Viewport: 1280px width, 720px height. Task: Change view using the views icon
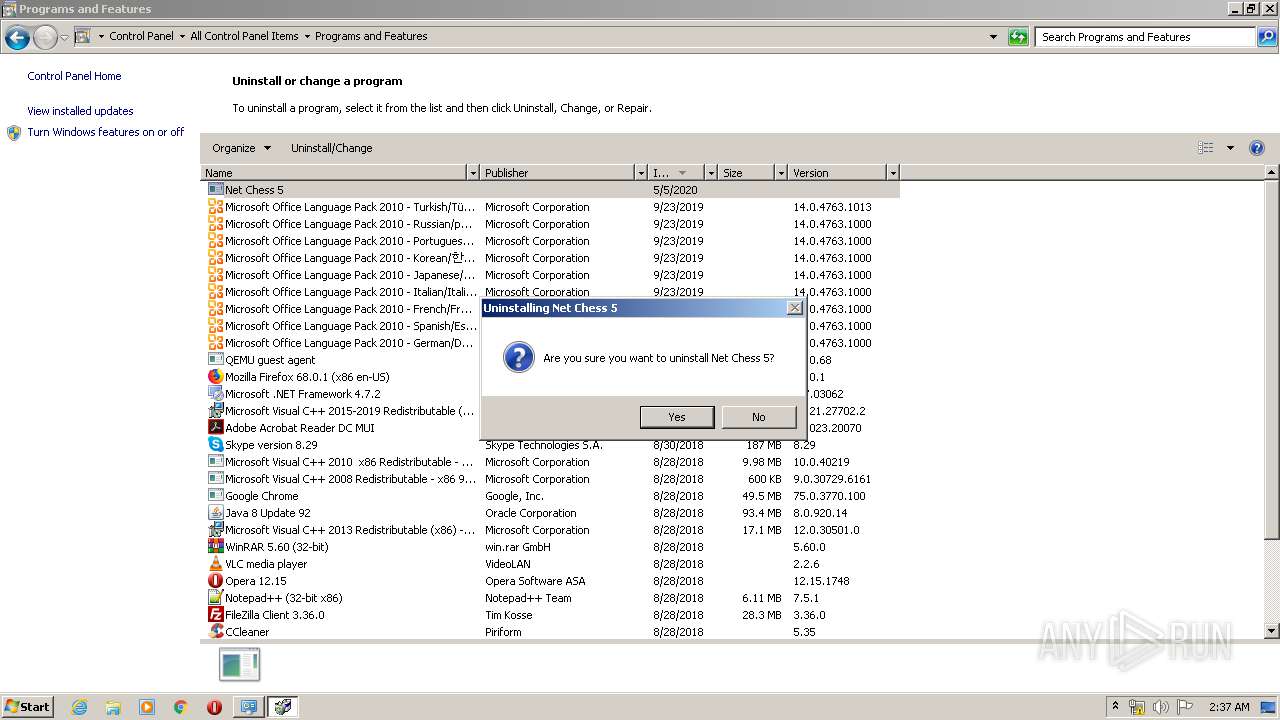[x=1206, y=148]
